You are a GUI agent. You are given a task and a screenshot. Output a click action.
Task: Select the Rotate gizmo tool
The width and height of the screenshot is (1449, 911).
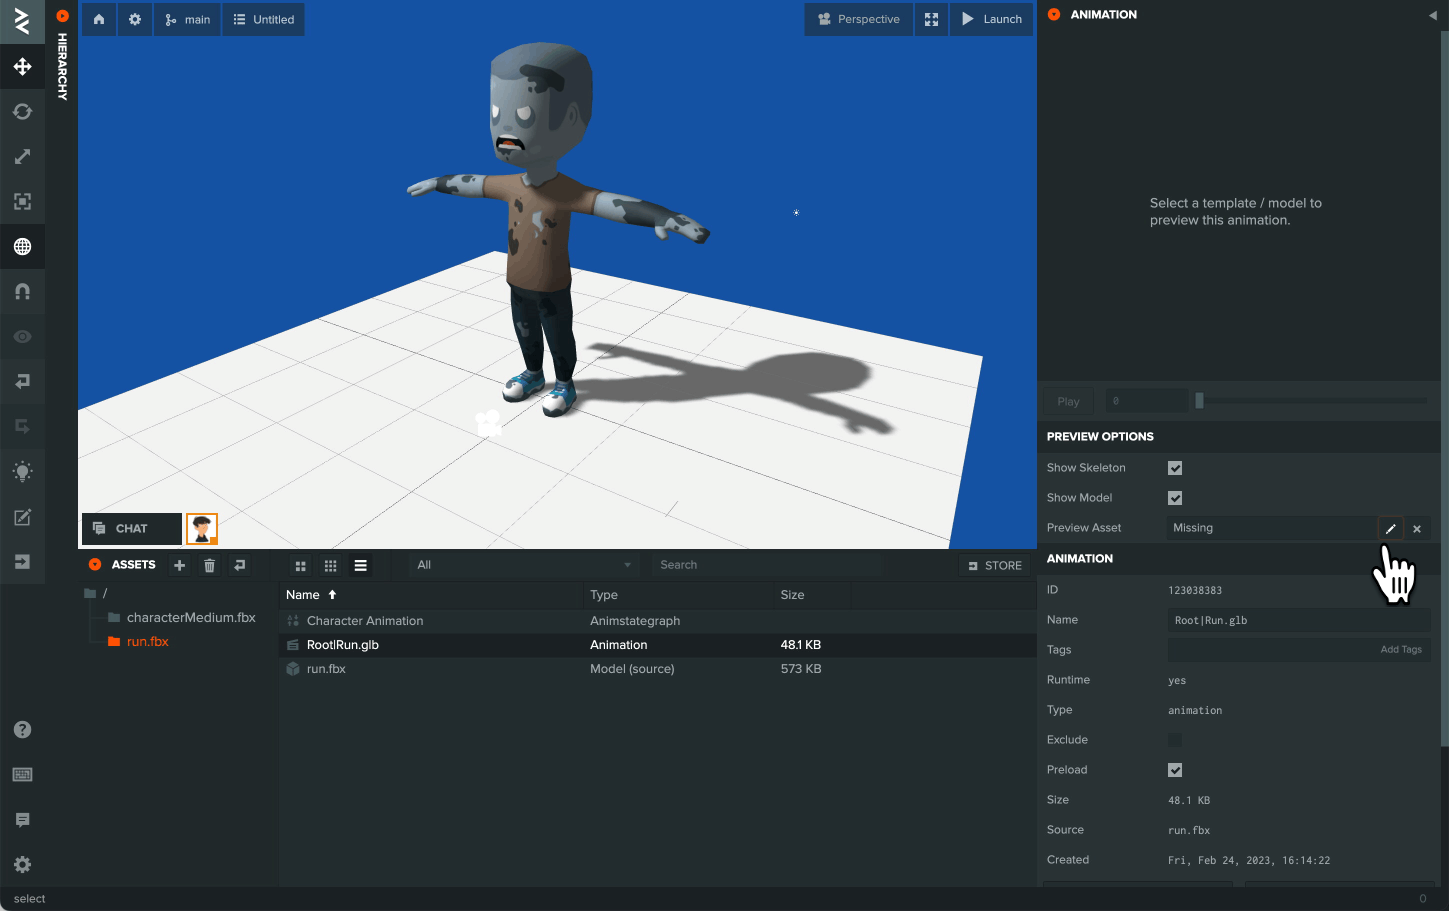click(x=22, y=112)
